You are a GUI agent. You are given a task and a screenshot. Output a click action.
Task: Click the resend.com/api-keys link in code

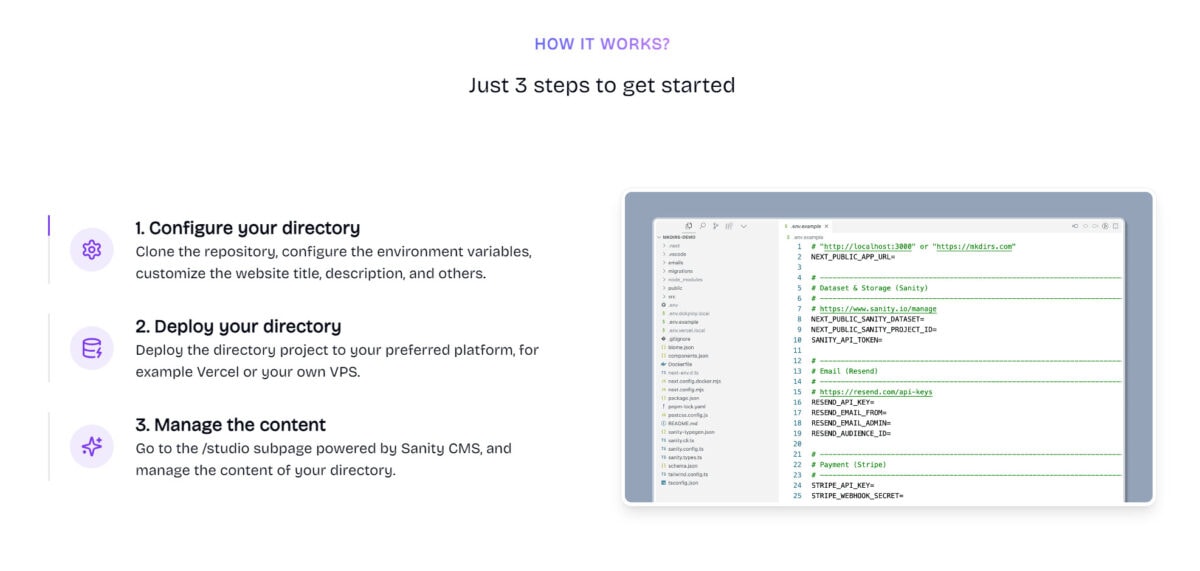click(876, 392)
